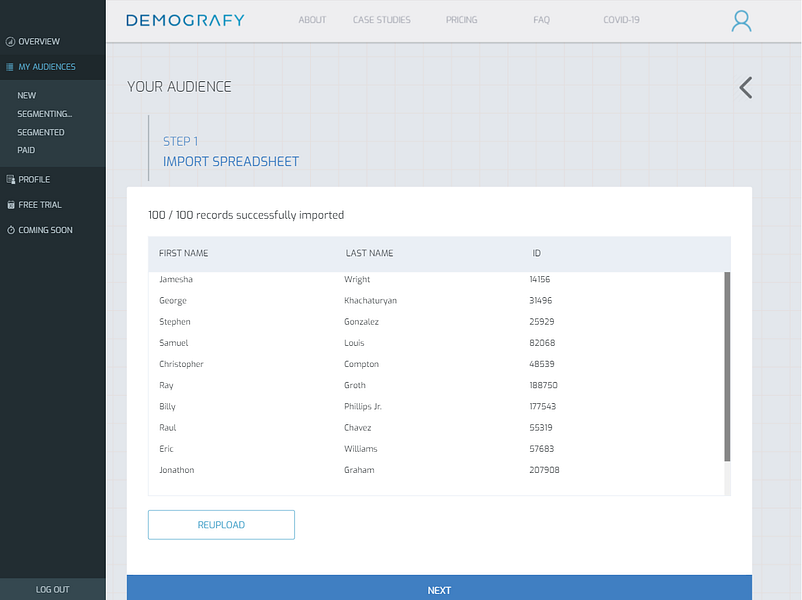Screen dimensions: 802x600
Task: Click the Coming Soon timer icon
Action: coord(11,230)
